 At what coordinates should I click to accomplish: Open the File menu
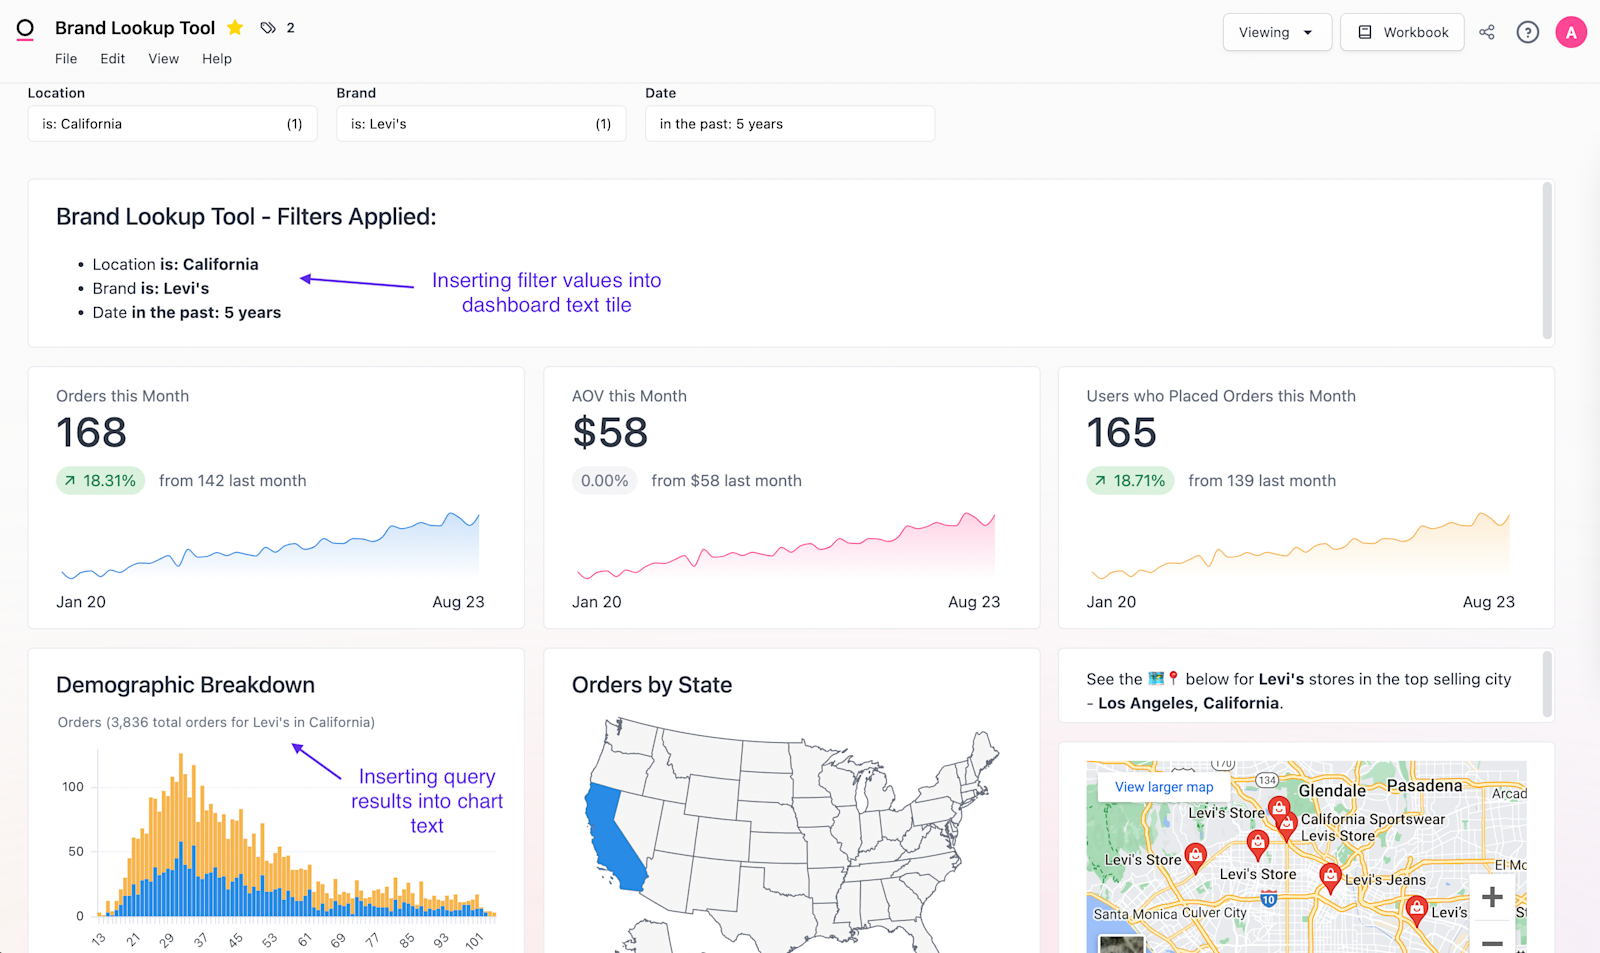(x=66, y=59)
